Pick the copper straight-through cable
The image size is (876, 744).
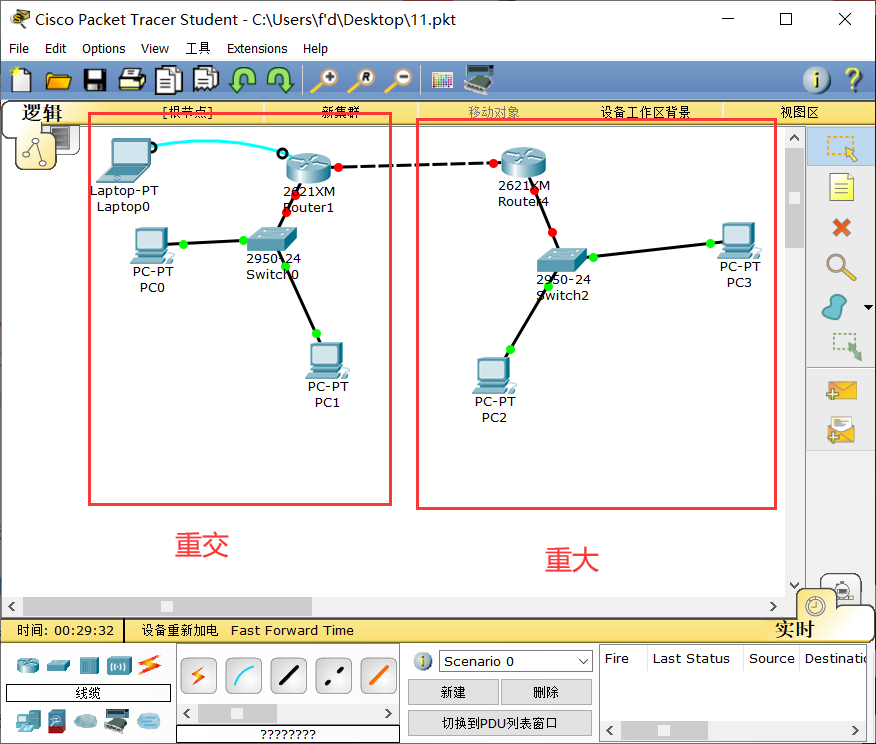click(288, 675)
